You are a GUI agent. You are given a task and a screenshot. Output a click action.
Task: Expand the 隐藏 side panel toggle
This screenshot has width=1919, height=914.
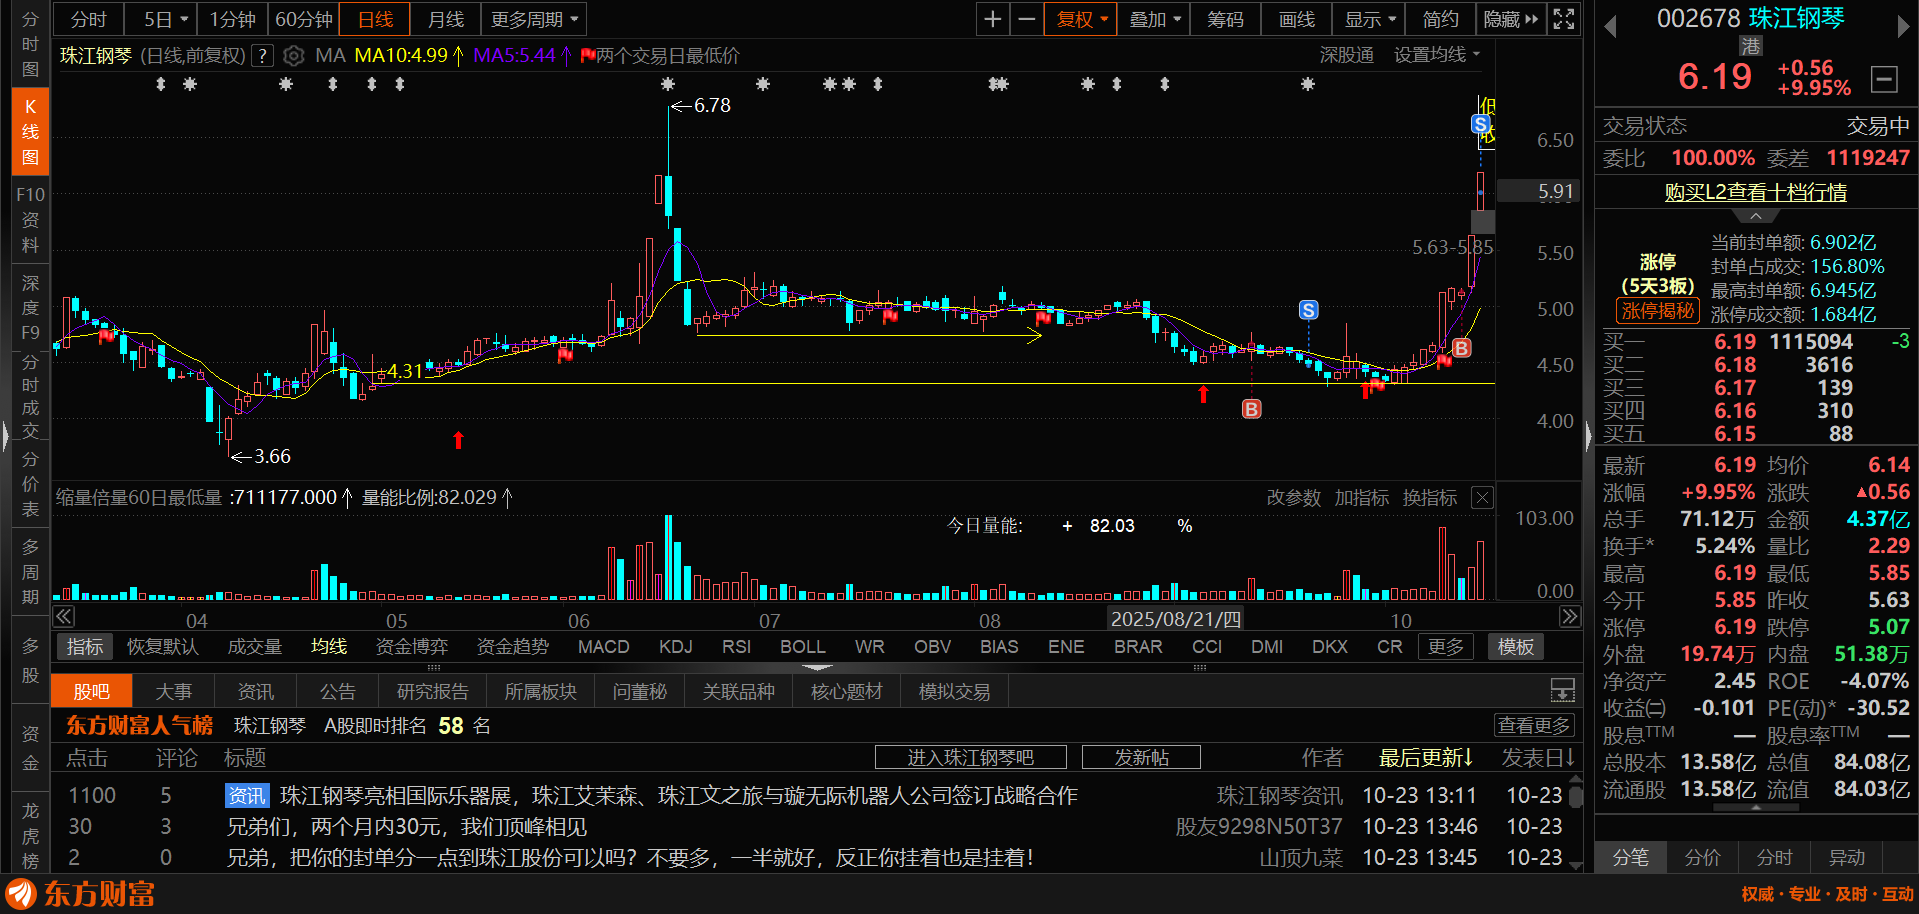click(x=1511, y=19)
